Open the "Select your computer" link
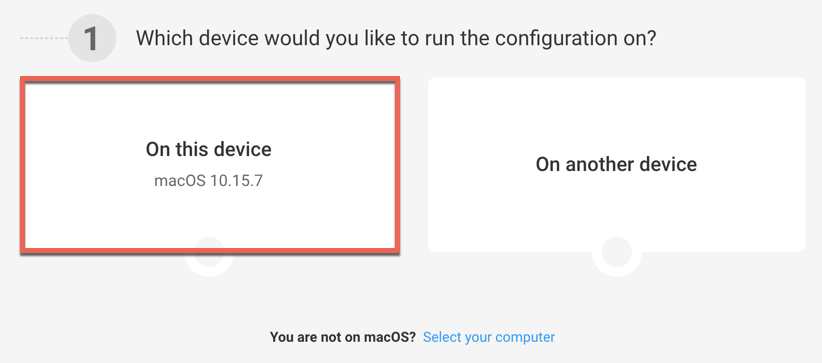 tap(489, 337)
